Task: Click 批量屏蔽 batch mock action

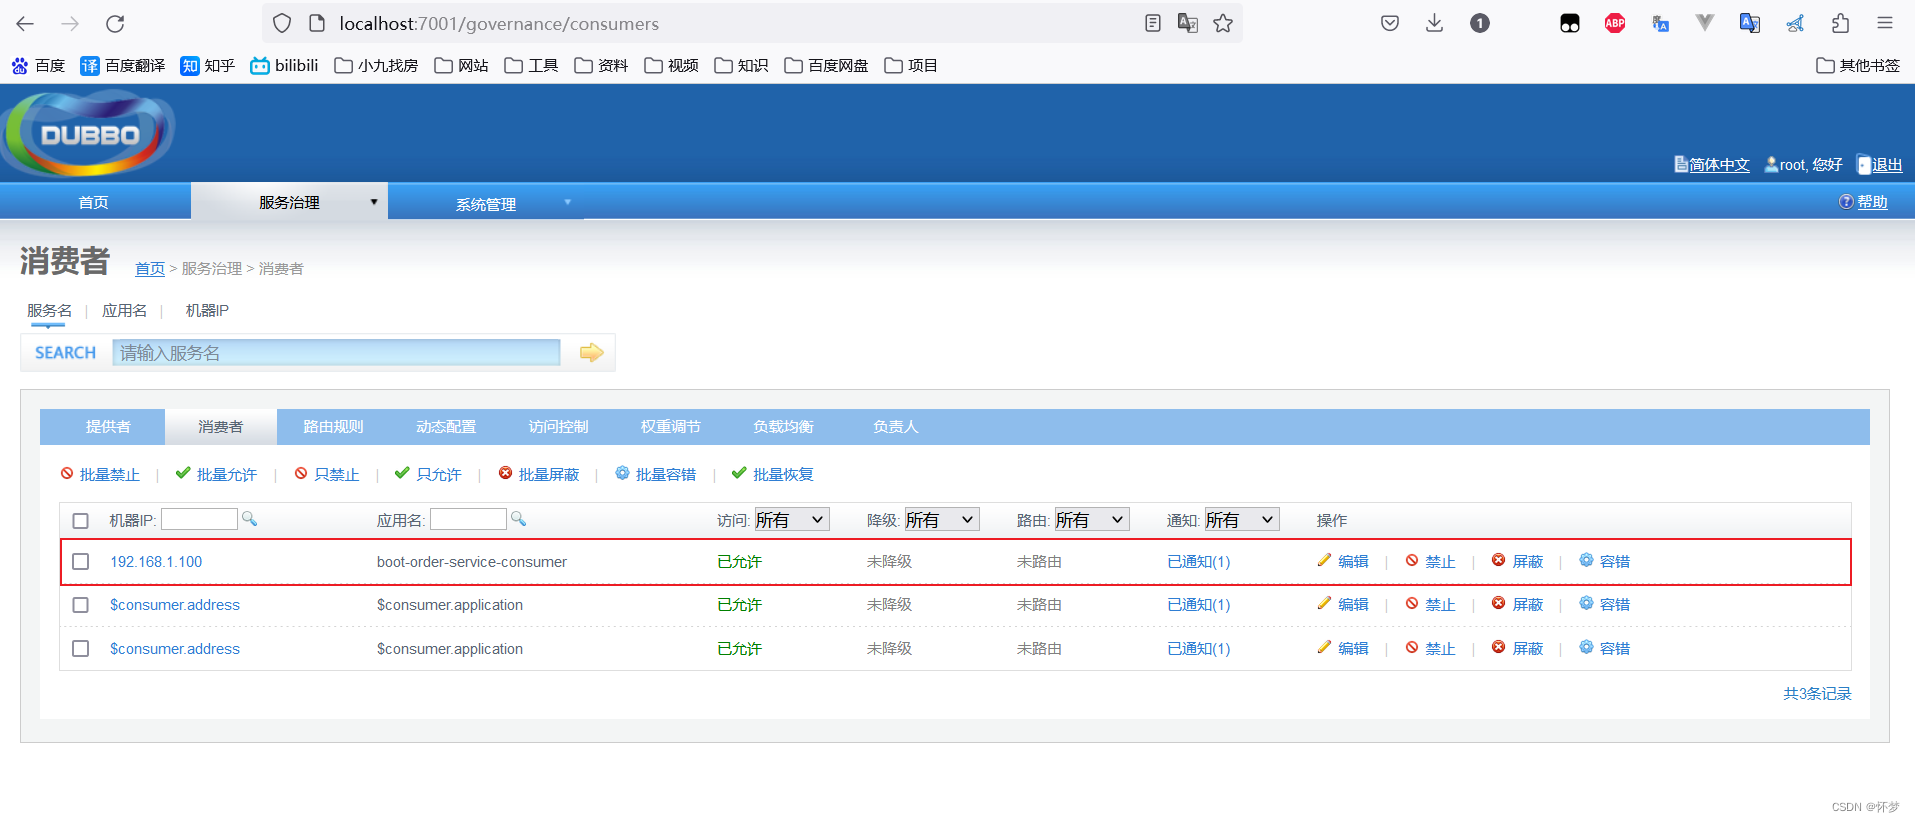Action: click(539, 474)
